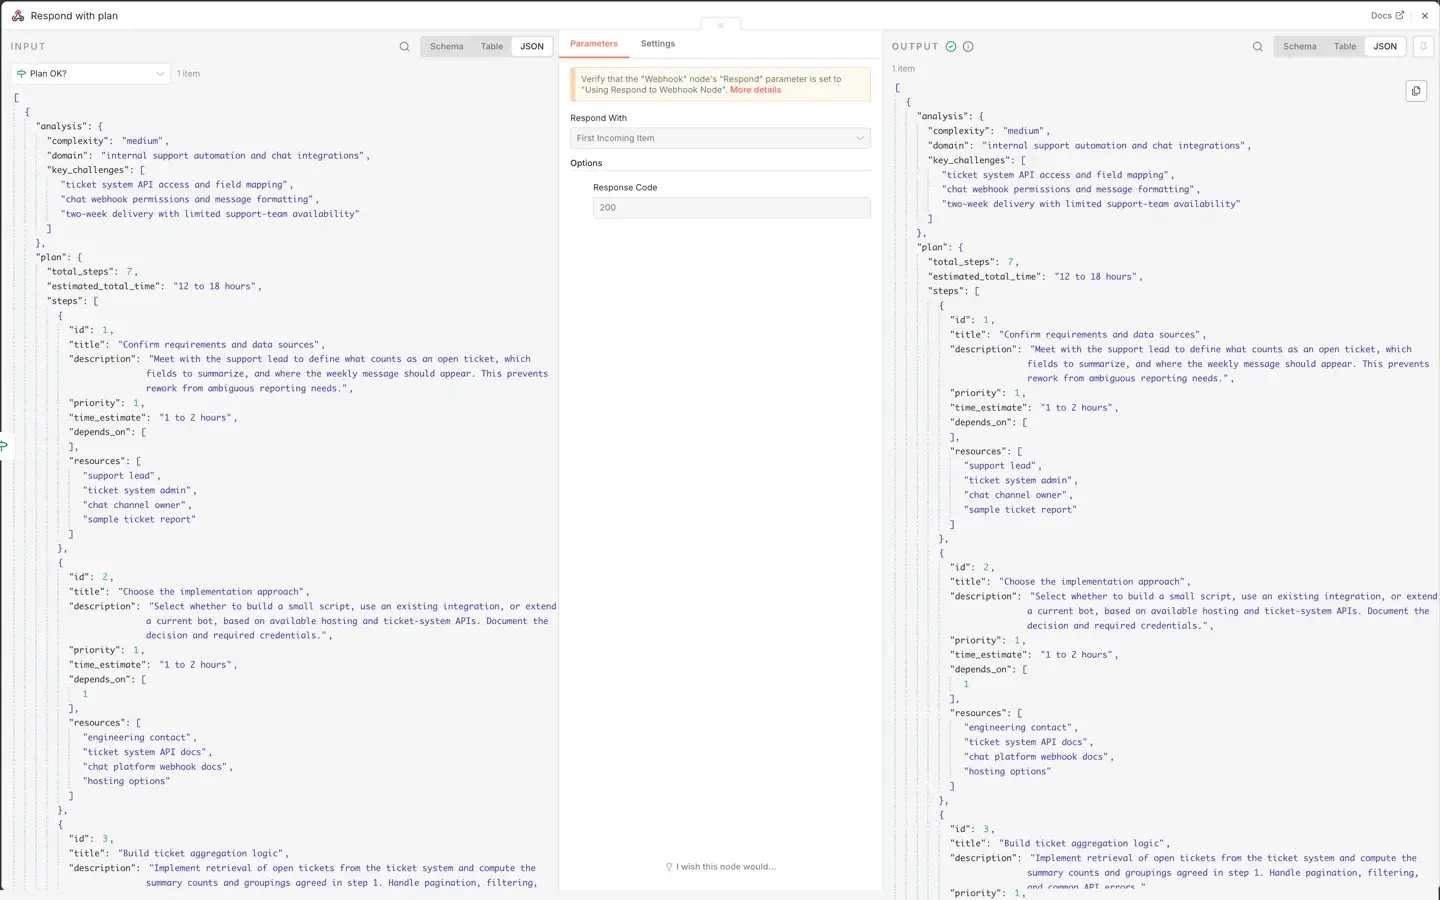Click "domain" line in INPUT JSON

(x=208, y=156)
